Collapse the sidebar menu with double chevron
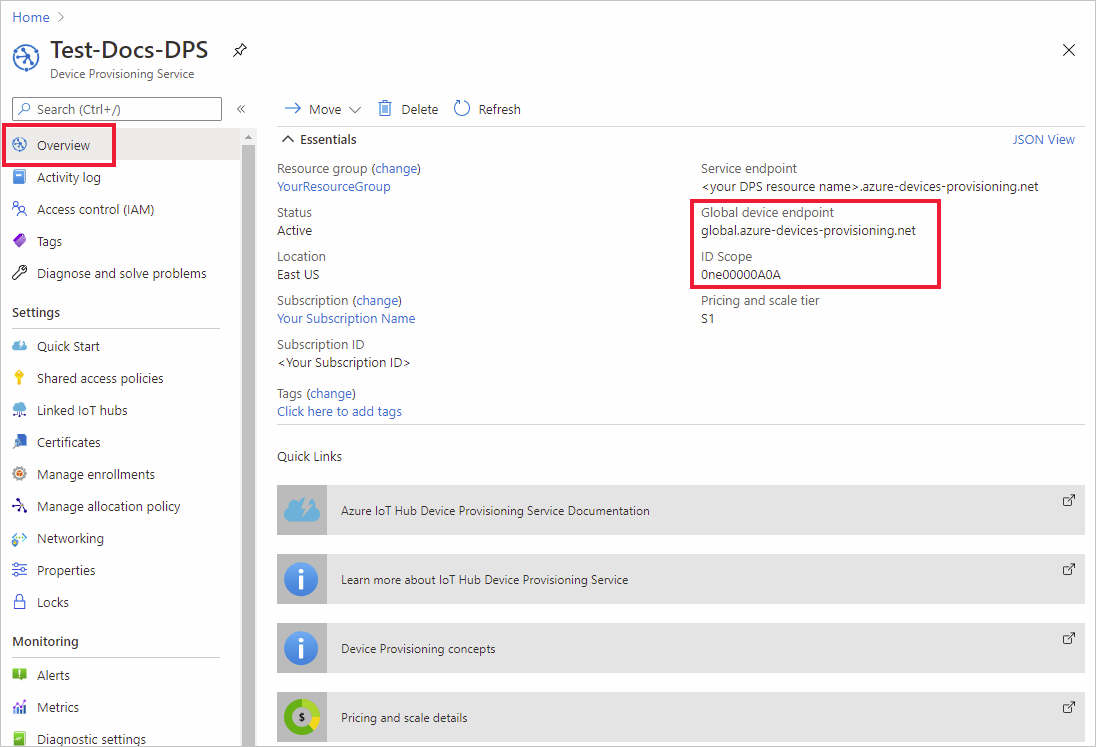 point(241,109)
